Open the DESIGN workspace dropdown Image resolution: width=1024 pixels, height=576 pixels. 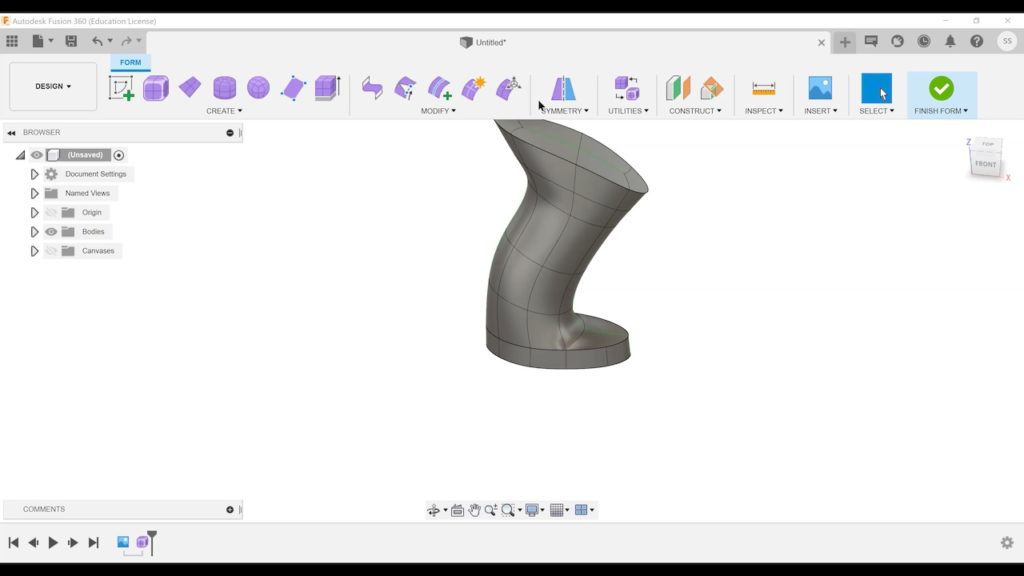coord(53,87)
